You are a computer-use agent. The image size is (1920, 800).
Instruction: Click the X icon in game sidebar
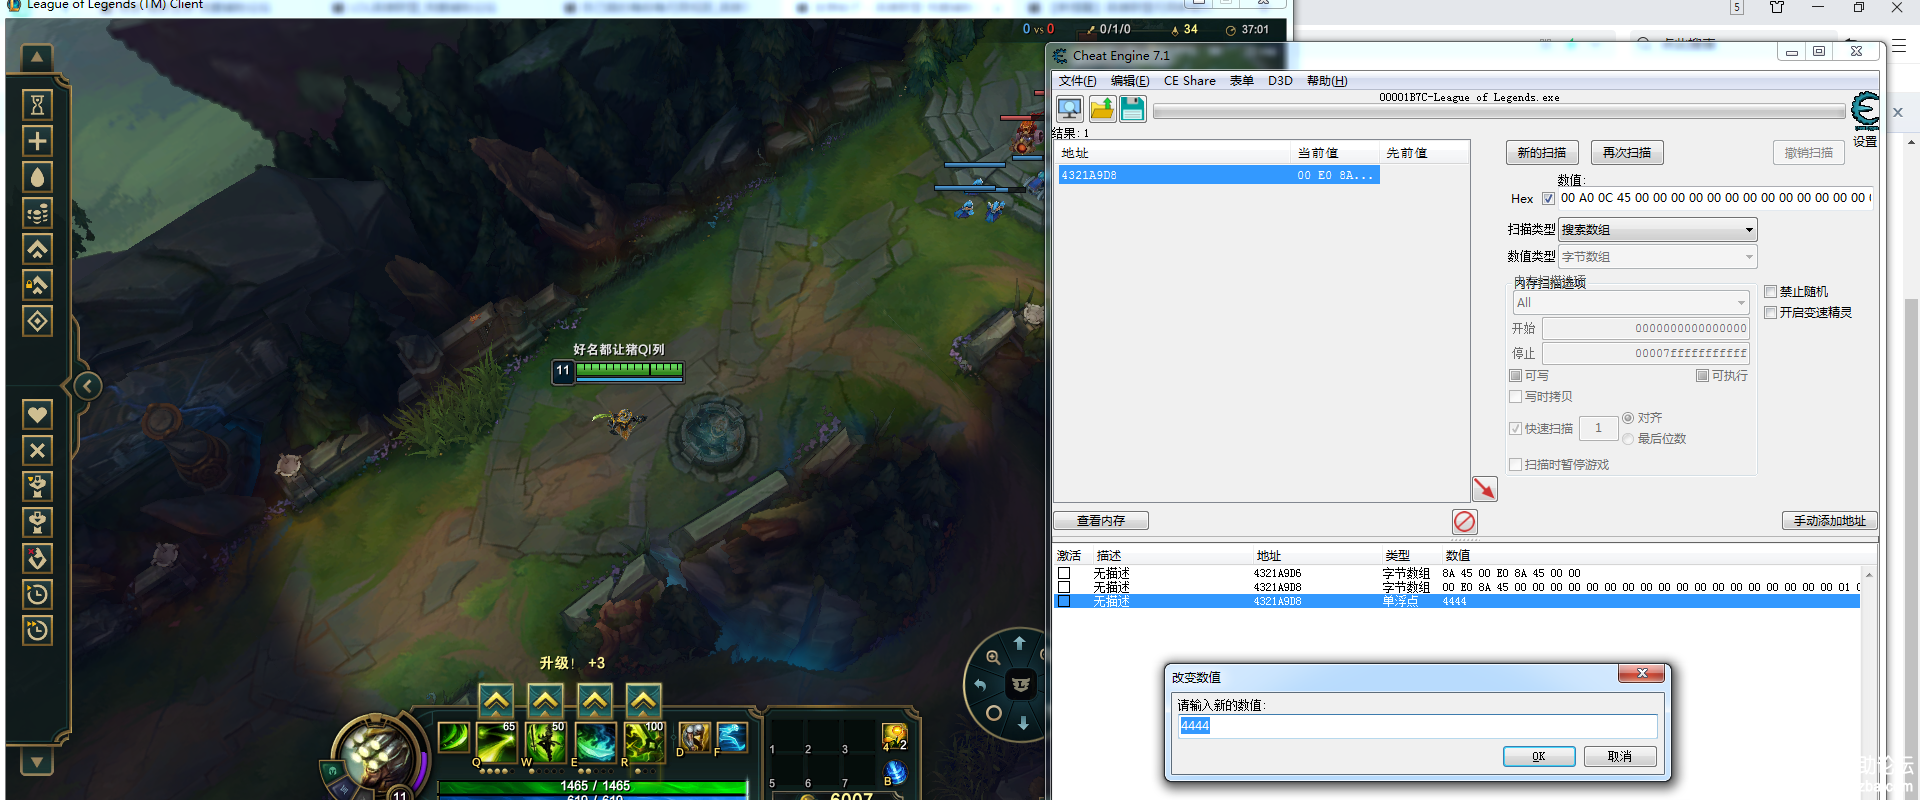click(x=37, y=450)
